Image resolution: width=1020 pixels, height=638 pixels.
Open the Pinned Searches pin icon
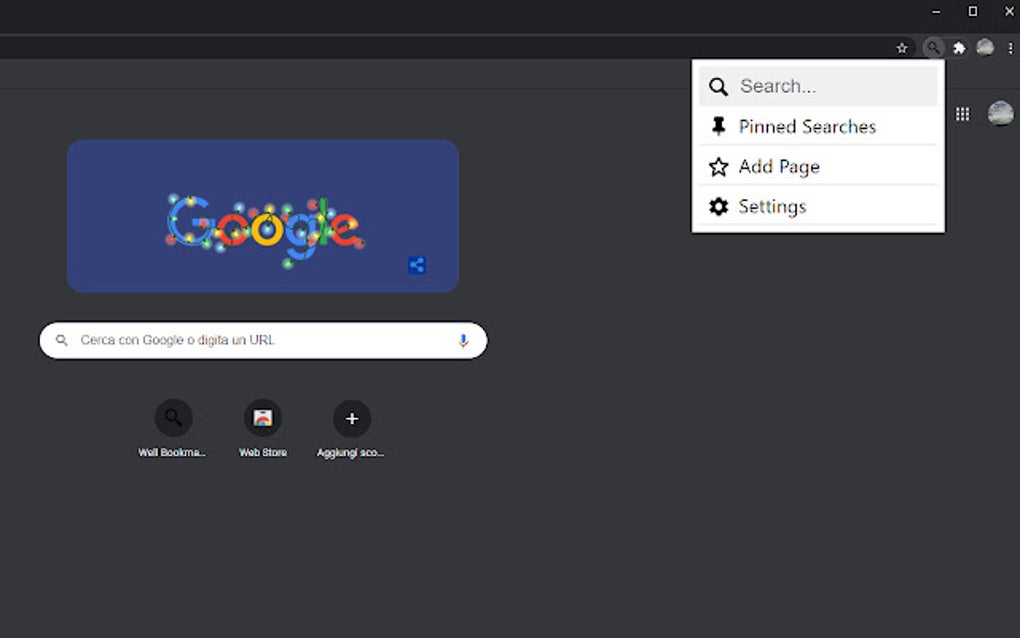tap(719, 126)
